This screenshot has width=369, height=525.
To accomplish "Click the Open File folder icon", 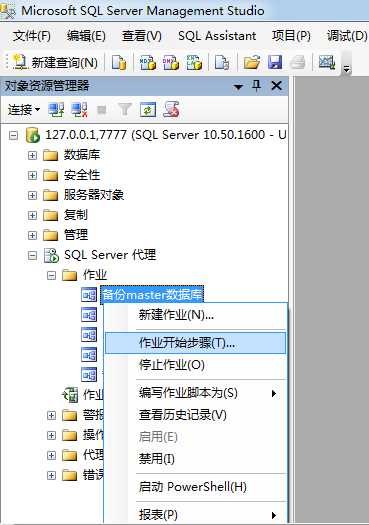I will coord(252,62).
